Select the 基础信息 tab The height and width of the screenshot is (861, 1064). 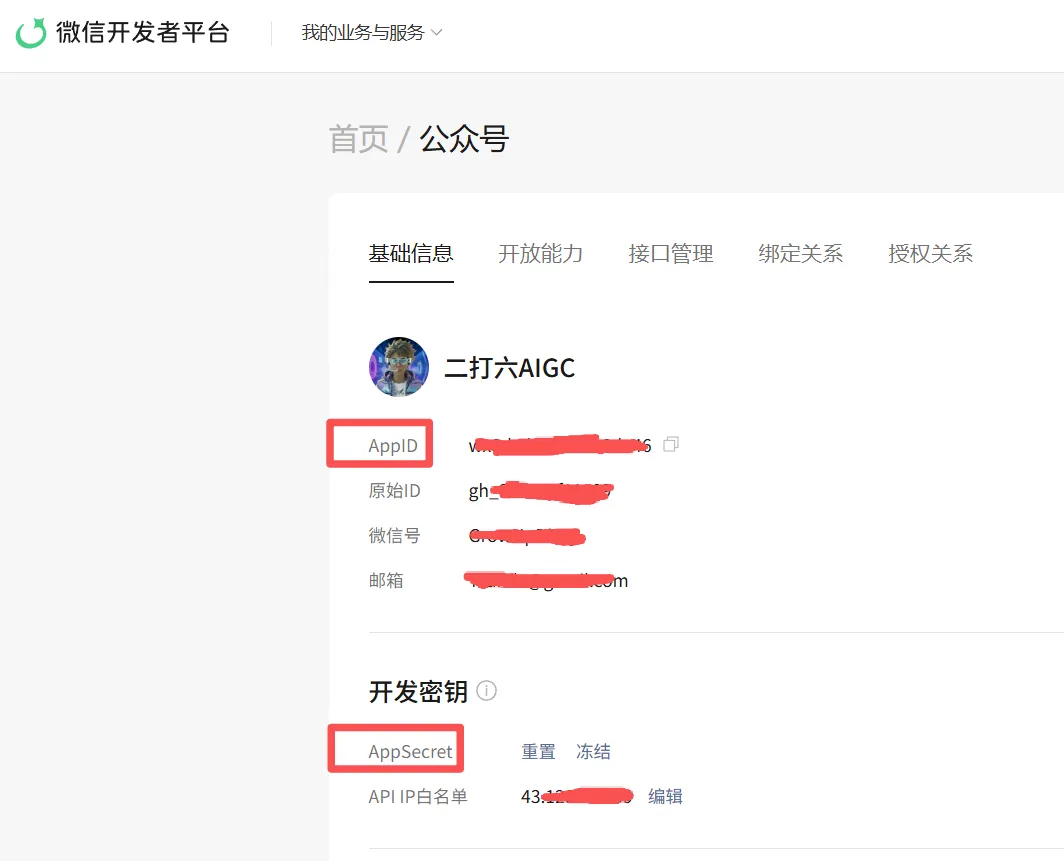coord(411,254)
